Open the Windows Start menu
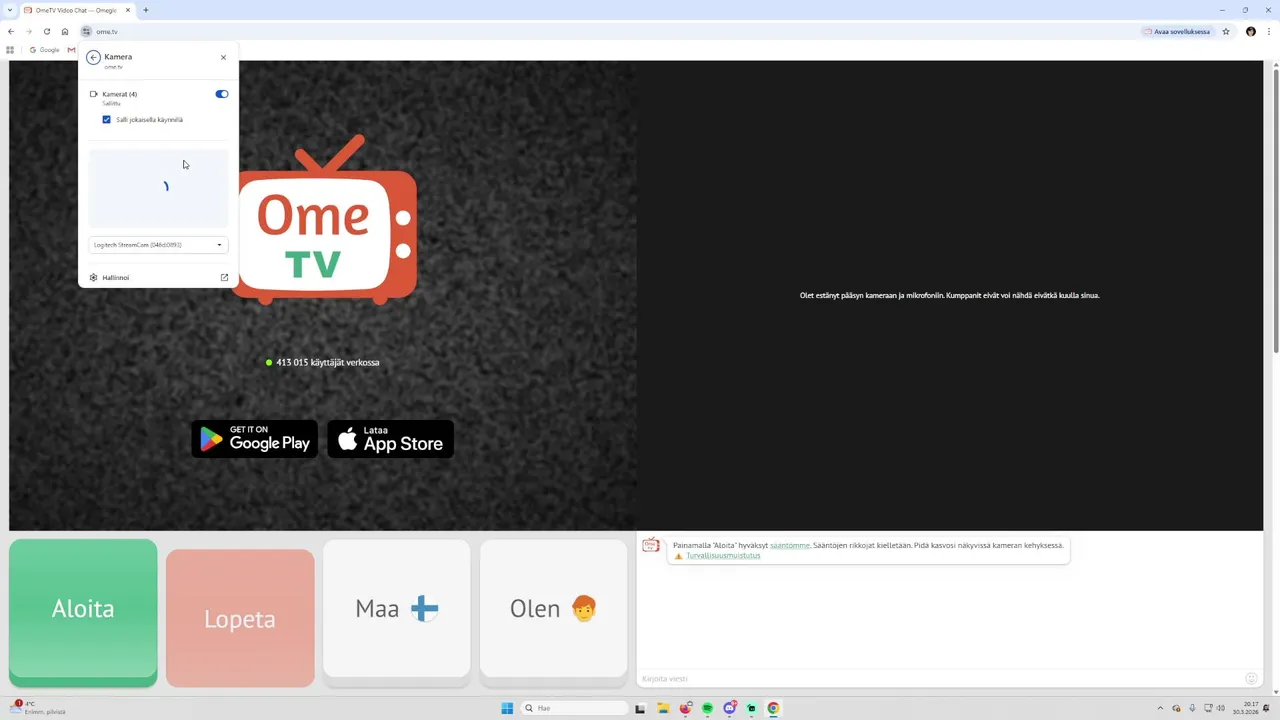Image resolution: width=1280 pixels, height=720 pixels. [x=507, y=708]
